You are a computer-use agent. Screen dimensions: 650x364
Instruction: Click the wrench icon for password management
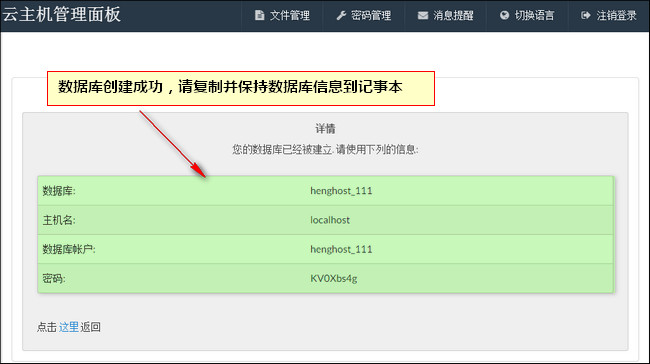341,15
